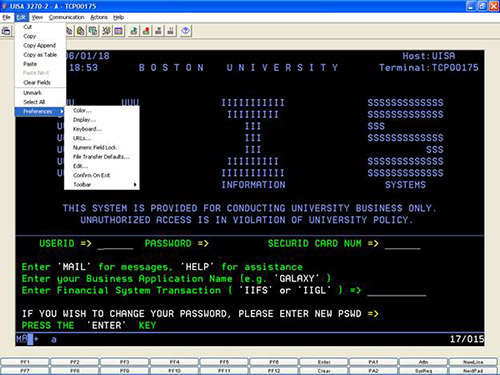
Task: Click the PF5 keypad button
Action: (224, 362)
